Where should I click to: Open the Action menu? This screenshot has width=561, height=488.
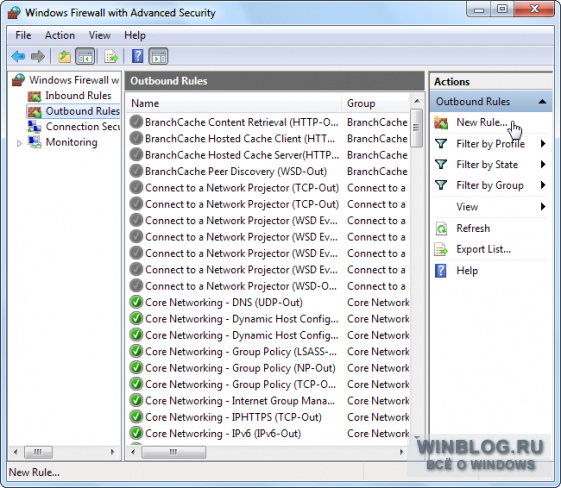[60, 35]
